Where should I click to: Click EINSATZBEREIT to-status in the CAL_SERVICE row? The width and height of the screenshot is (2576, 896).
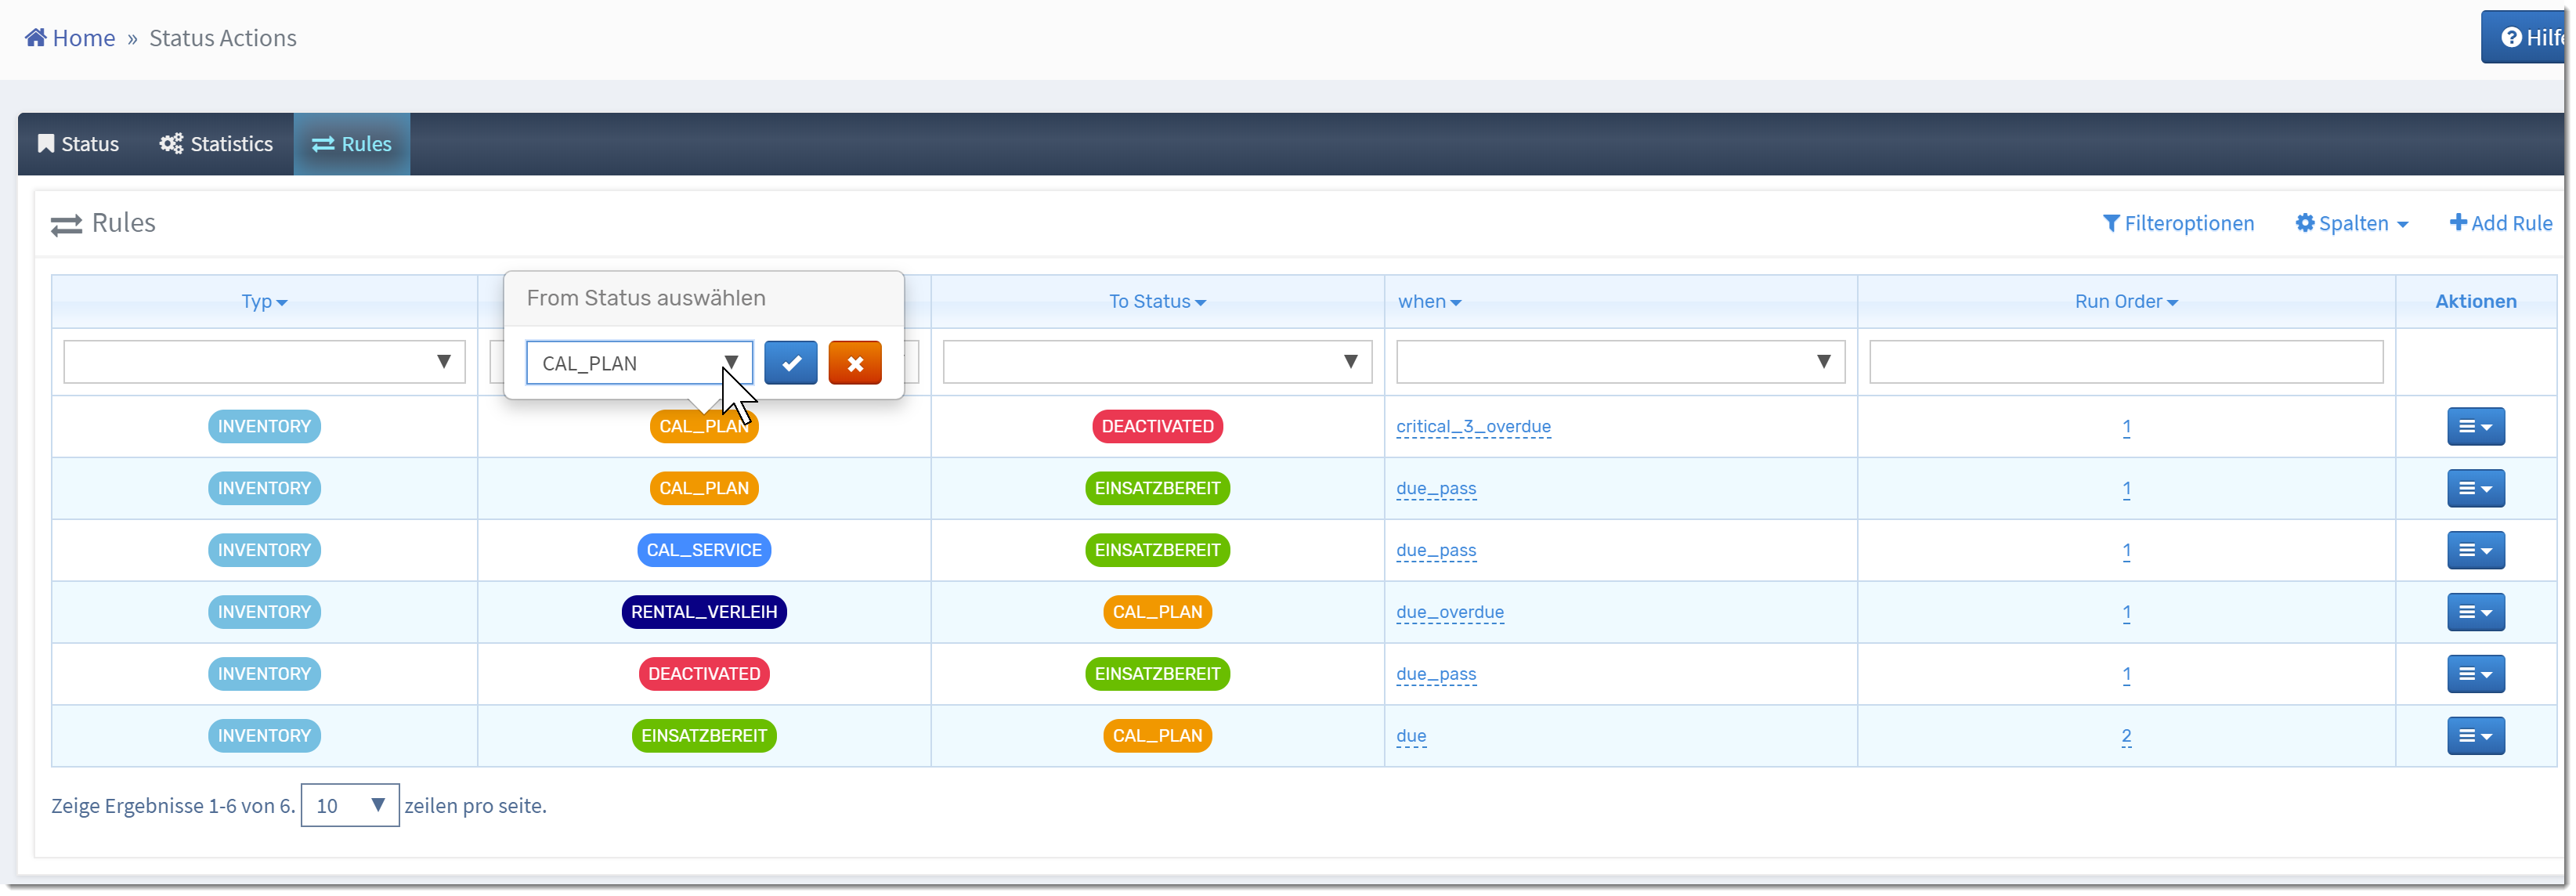pyautogui.click(x=1157, y=551)
